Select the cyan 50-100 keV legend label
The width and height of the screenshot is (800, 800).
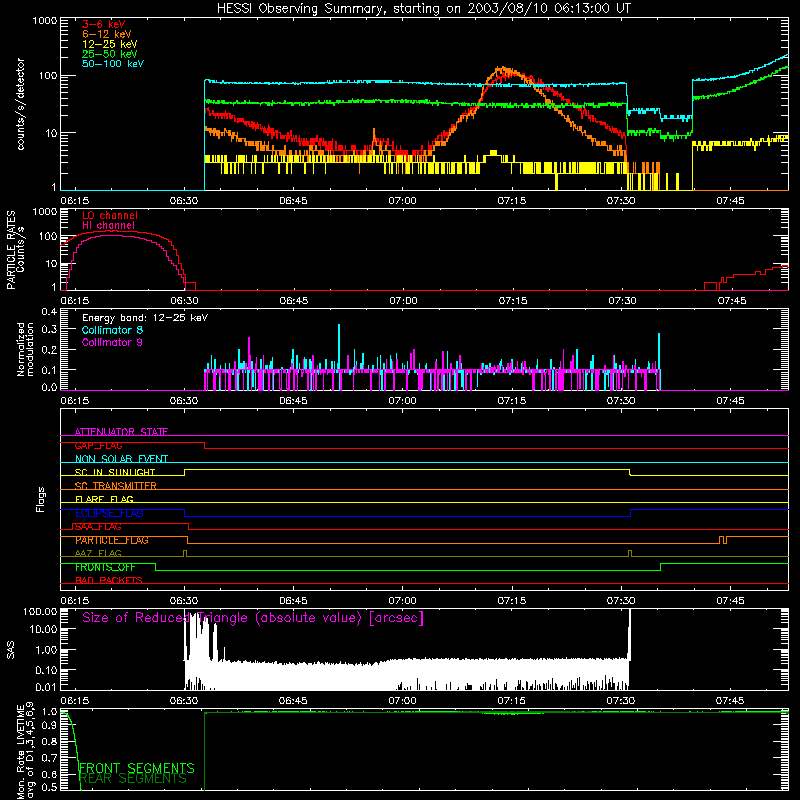[113, 64]
